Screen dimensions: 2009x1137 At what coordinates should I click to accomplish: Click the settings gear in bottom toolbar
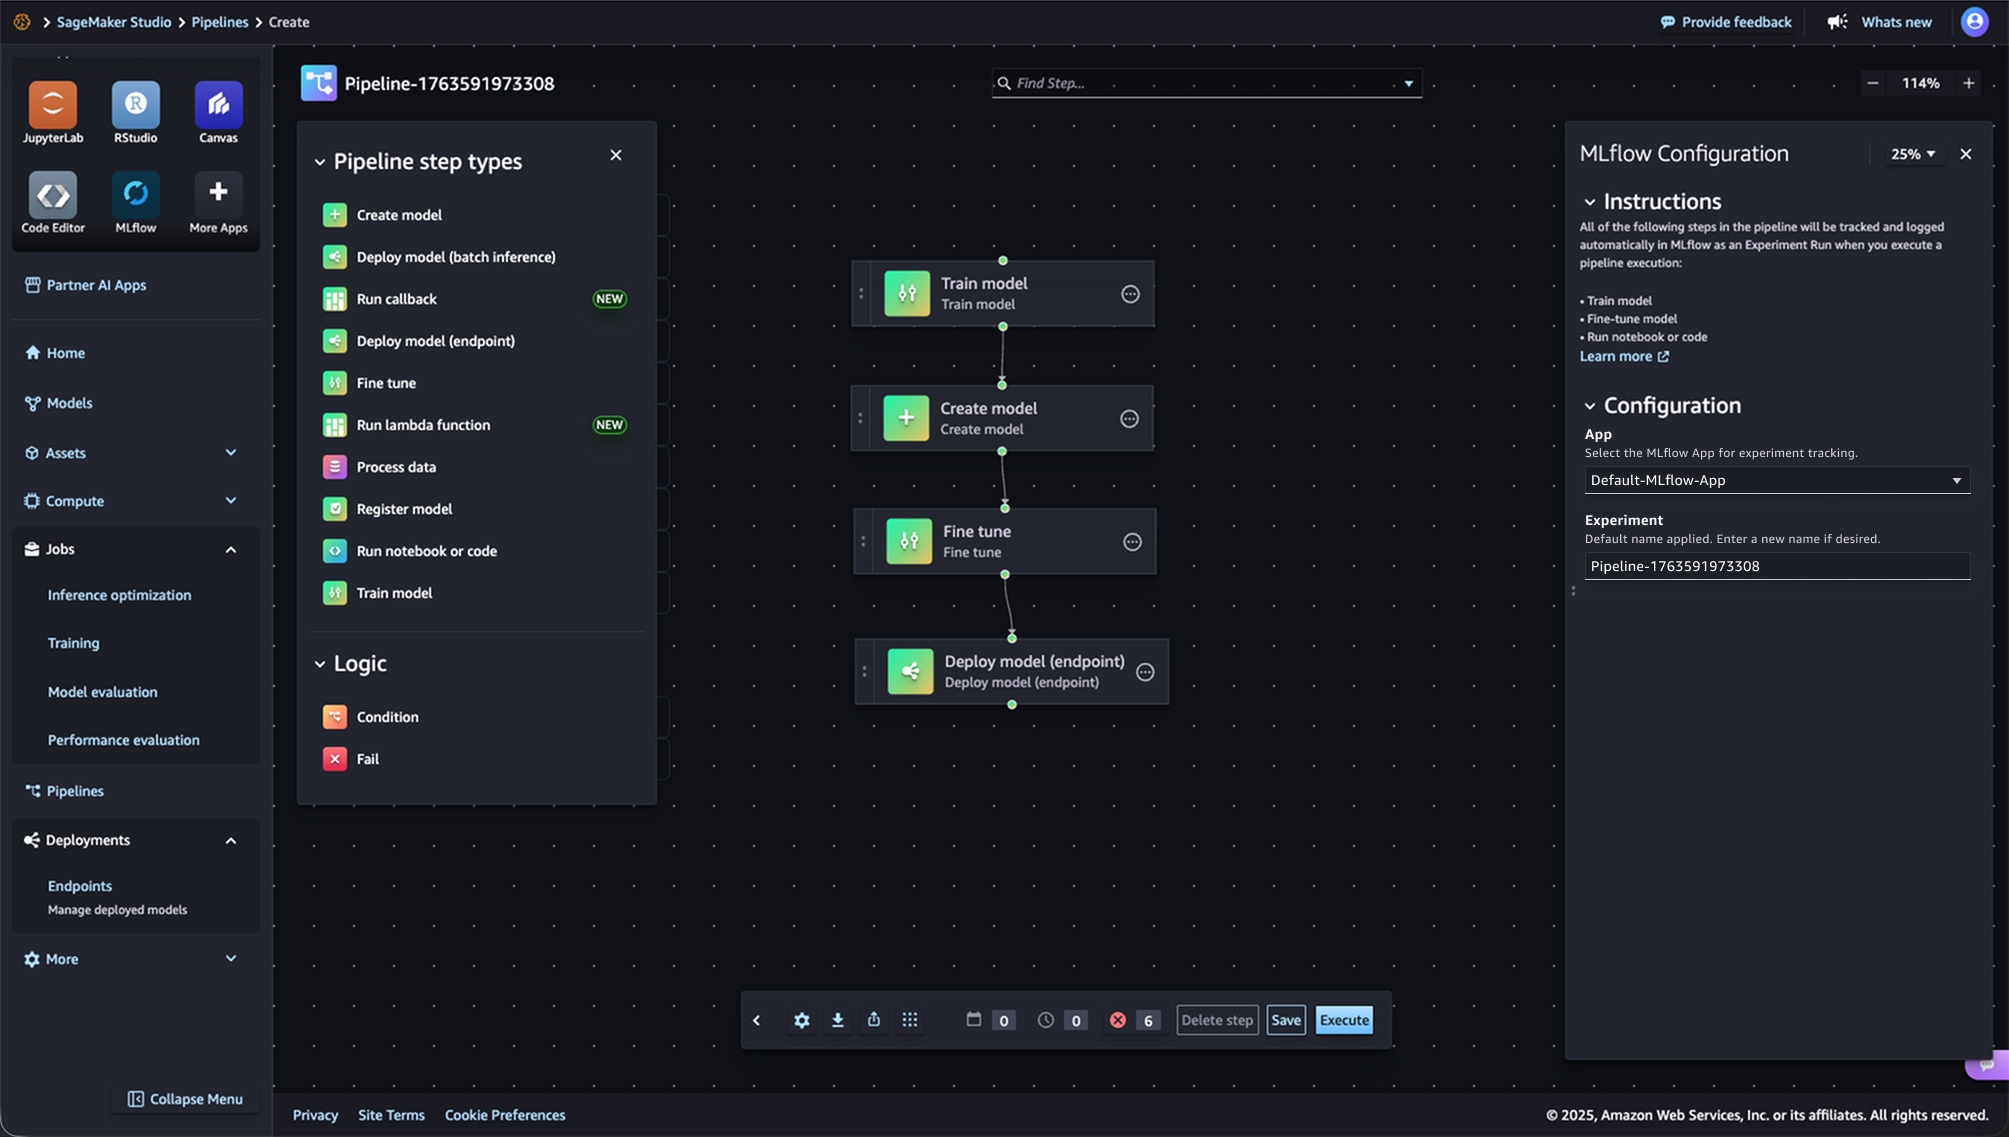click(801, 1020)
